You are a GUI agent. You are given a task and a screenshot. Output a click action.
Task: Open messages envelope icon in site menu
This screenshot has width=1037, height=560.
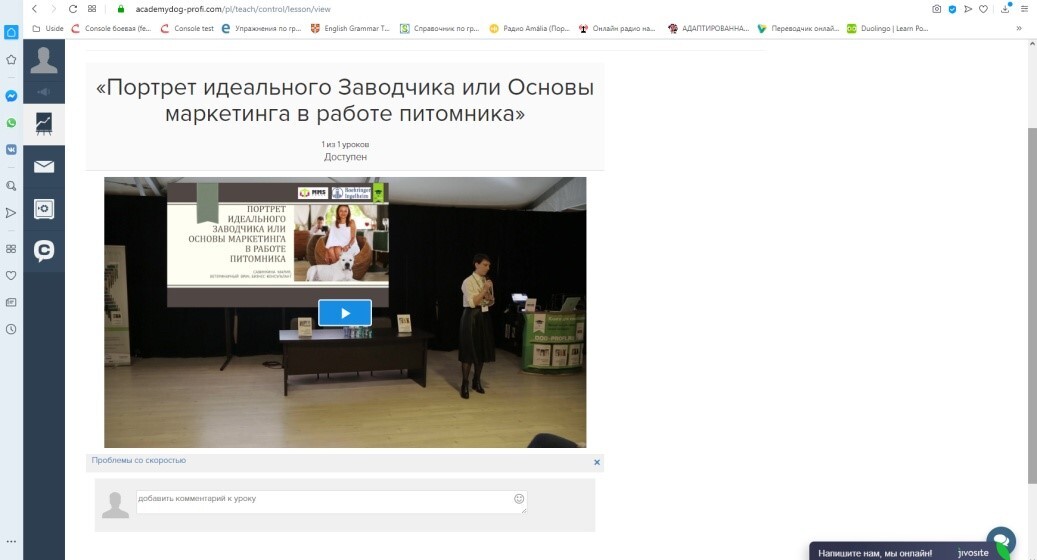[x=44, y=166]
